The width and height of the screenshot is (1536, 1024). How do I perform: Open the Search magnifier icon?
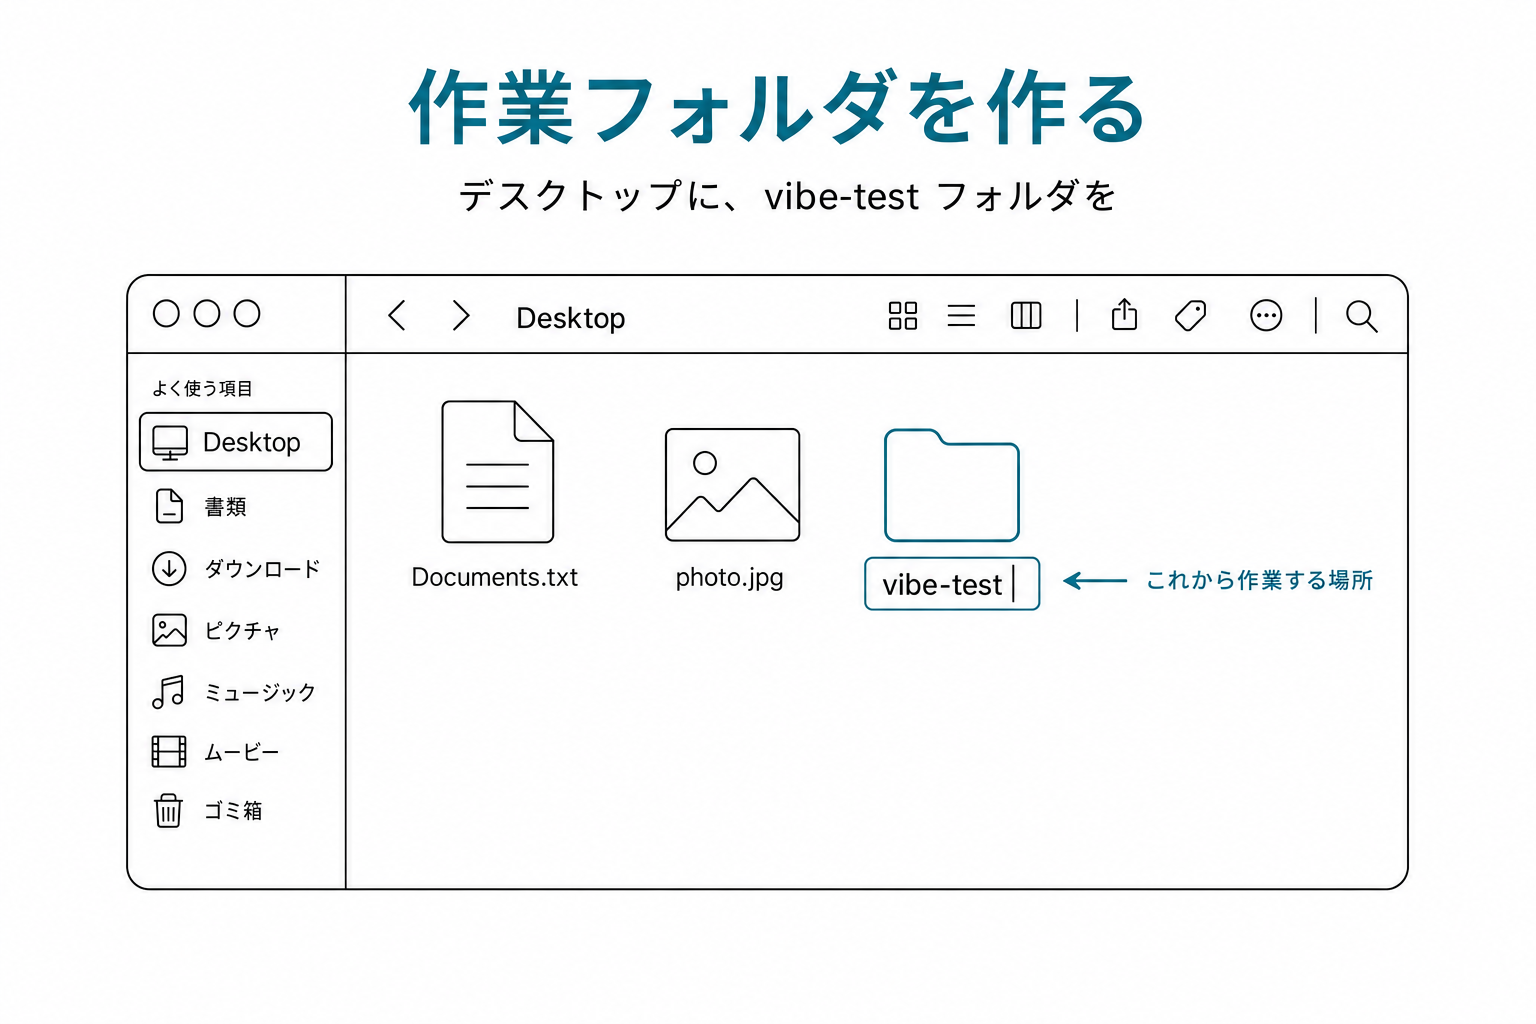pos(1361,316)
